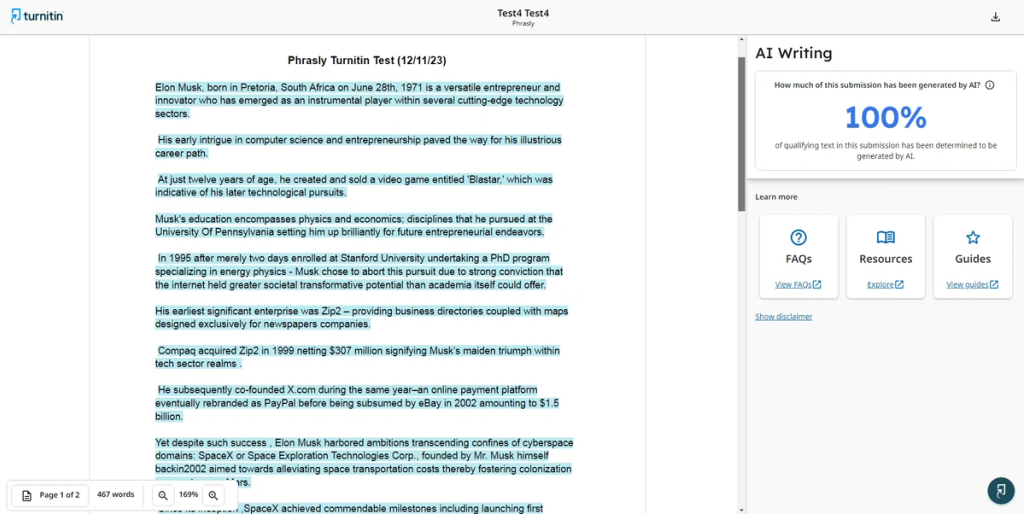Viewport: 1024px width, 514px height.
Task: Click the paragraph starting 'In 1995 after merely'
Action: 359,272
